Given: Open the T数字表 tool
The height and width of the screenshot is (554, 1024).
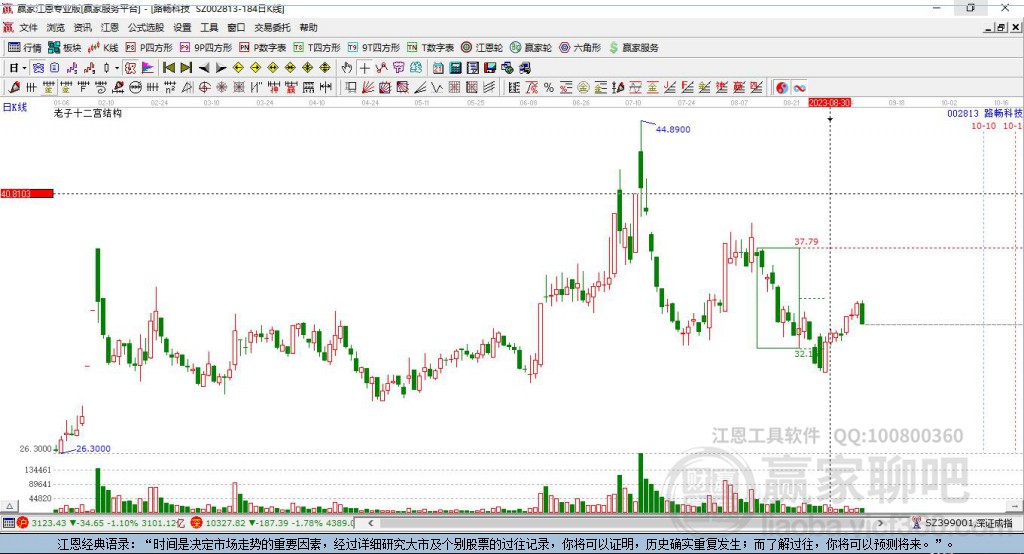Looking at the screenshot, I should pos(430,48).
